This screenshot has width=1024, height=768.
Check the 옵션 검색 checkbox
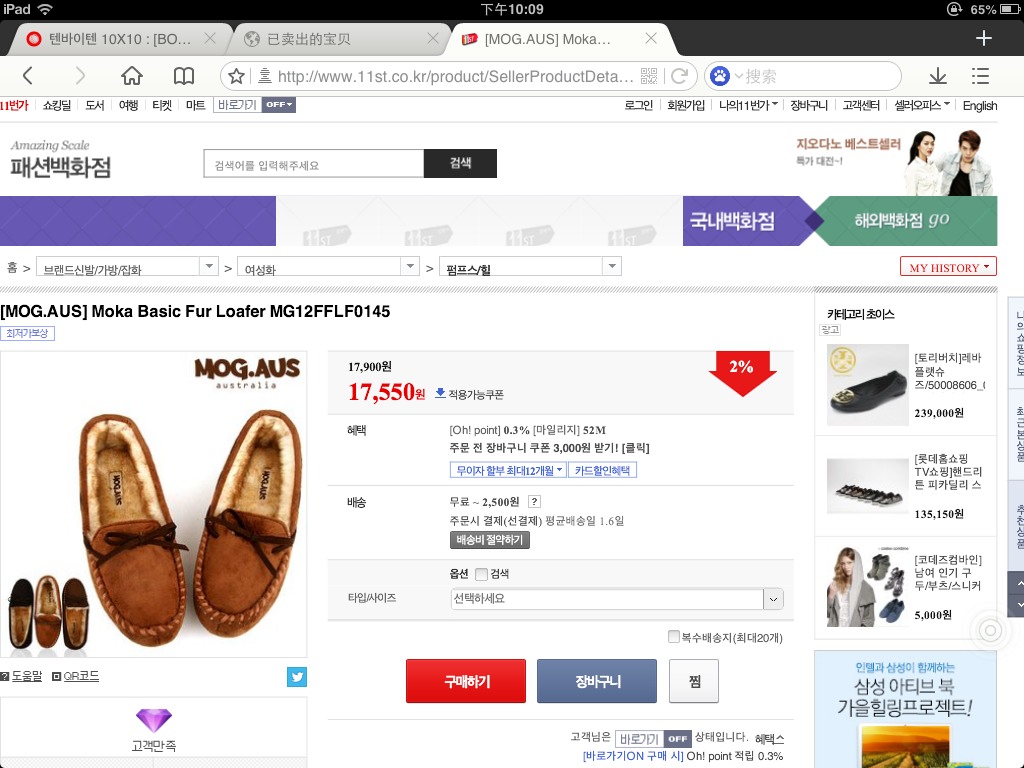tap(481, 574)
